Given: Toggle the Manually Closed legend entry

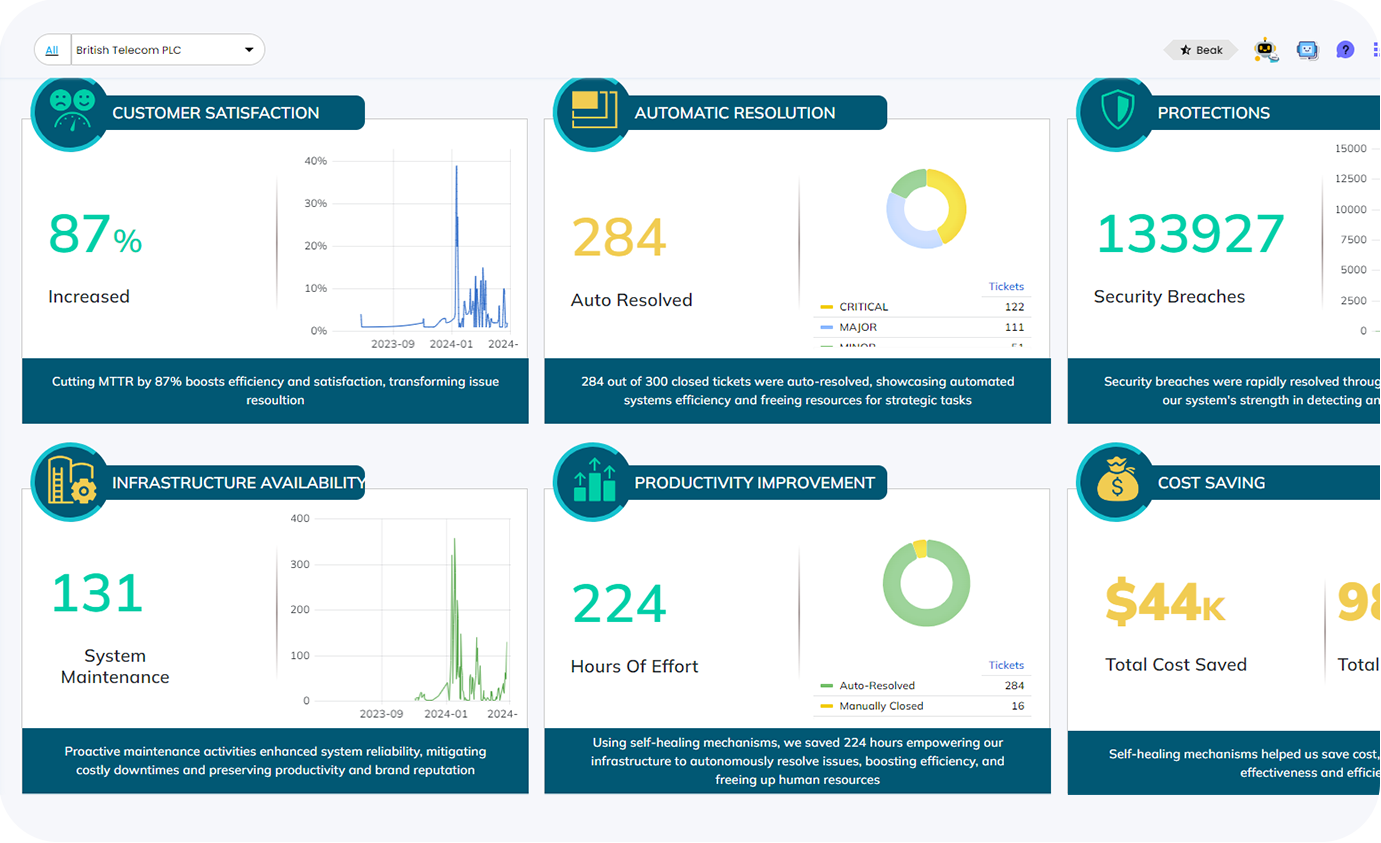Looking at the screenshot, I should click(880, 706).
